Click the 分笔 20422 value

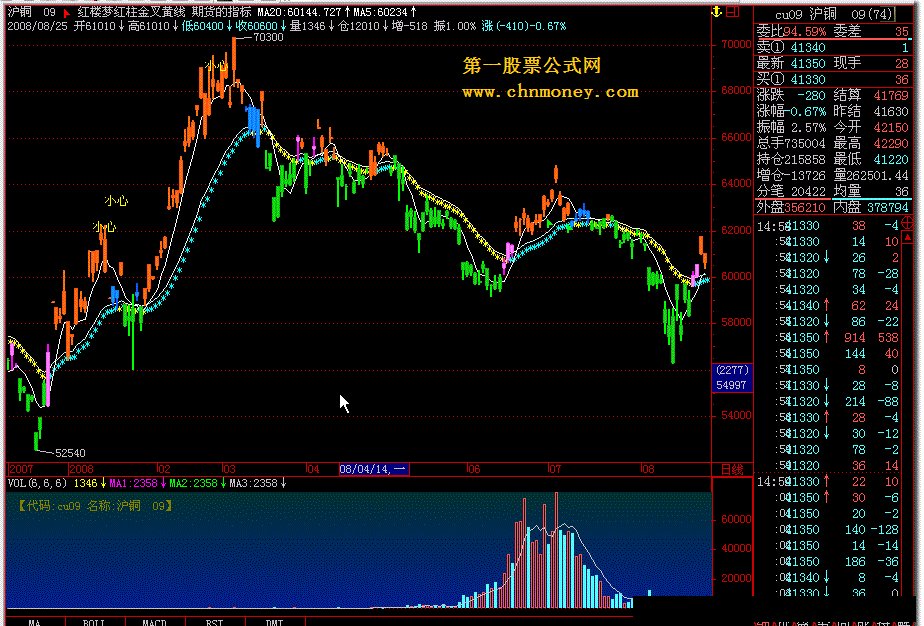791,191
